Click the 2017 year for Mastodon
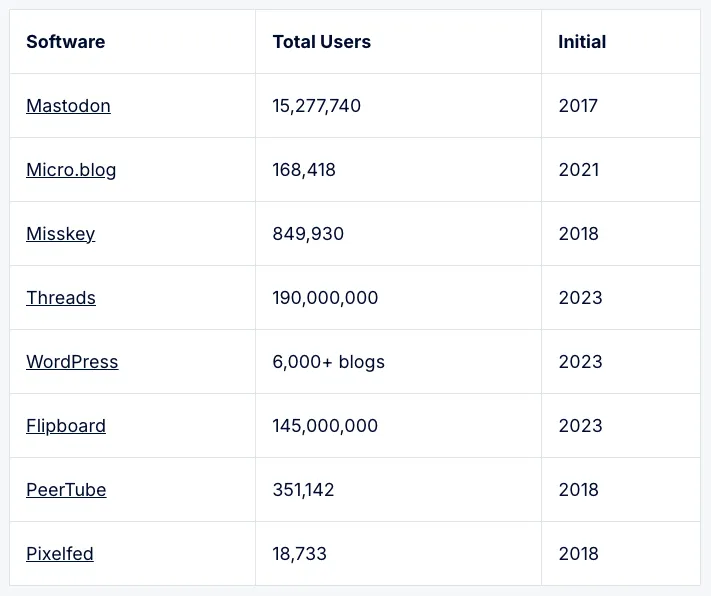This screenshot has height=596, width=711. pyautogui.click(x=578, y=106)
